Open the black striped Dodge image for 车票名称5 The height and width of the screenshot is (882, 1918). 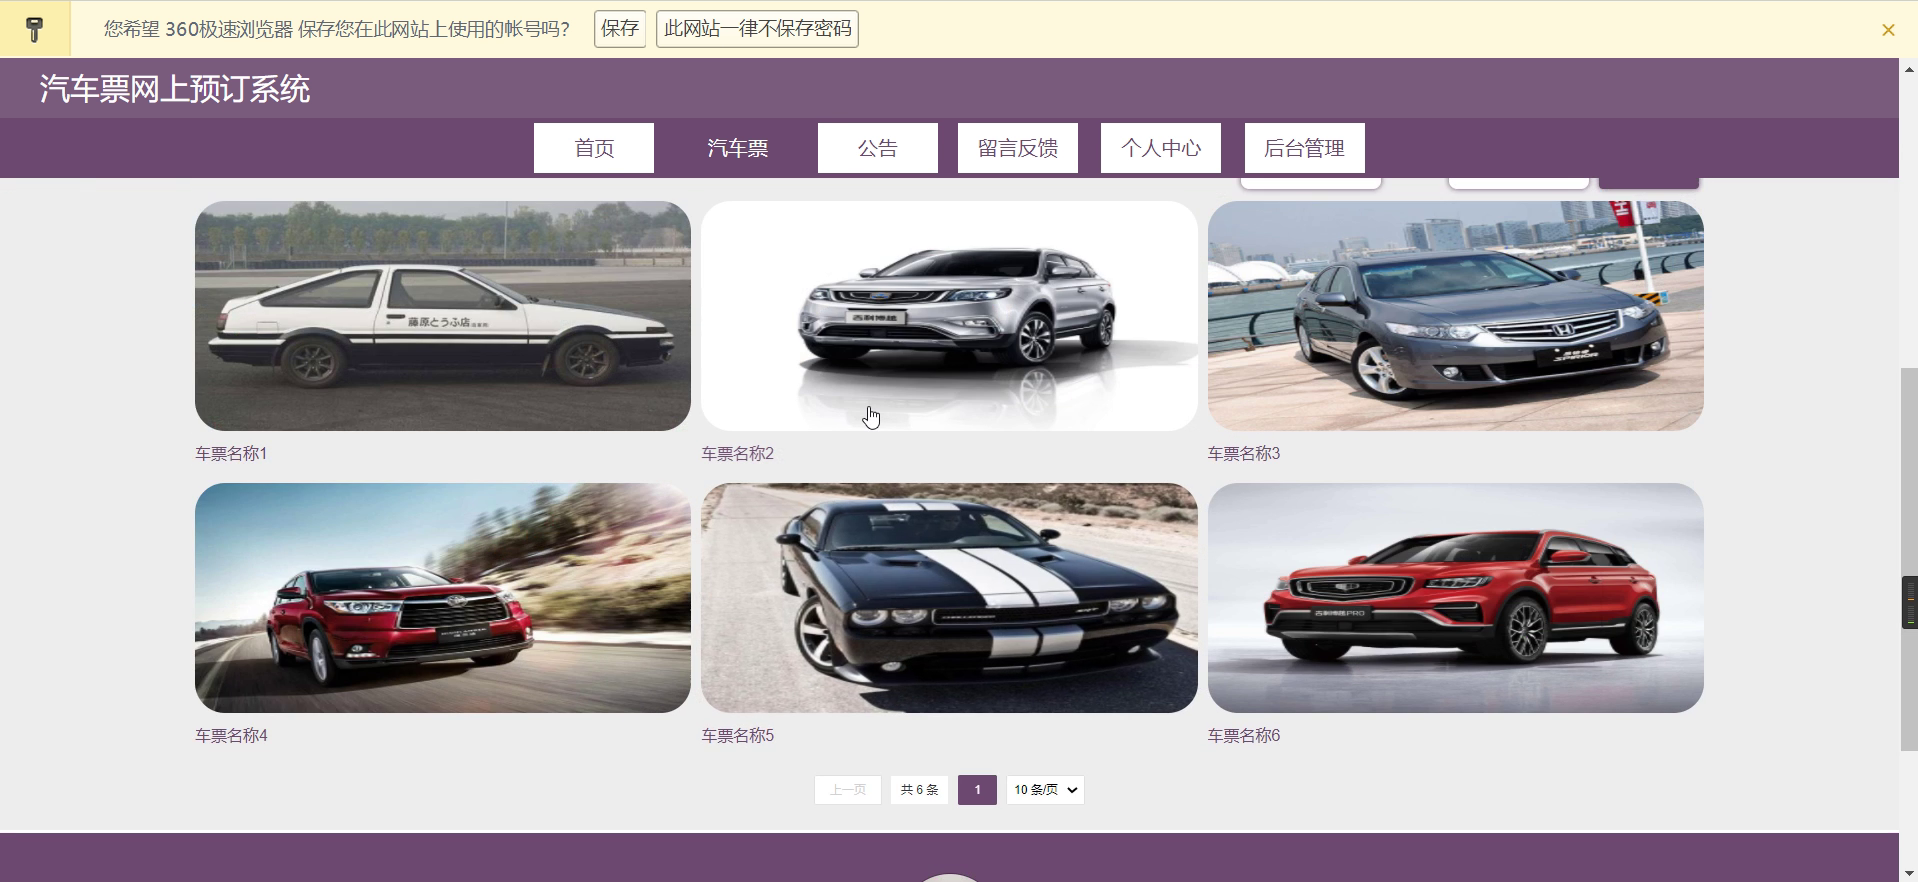click(x=949, y=598)
